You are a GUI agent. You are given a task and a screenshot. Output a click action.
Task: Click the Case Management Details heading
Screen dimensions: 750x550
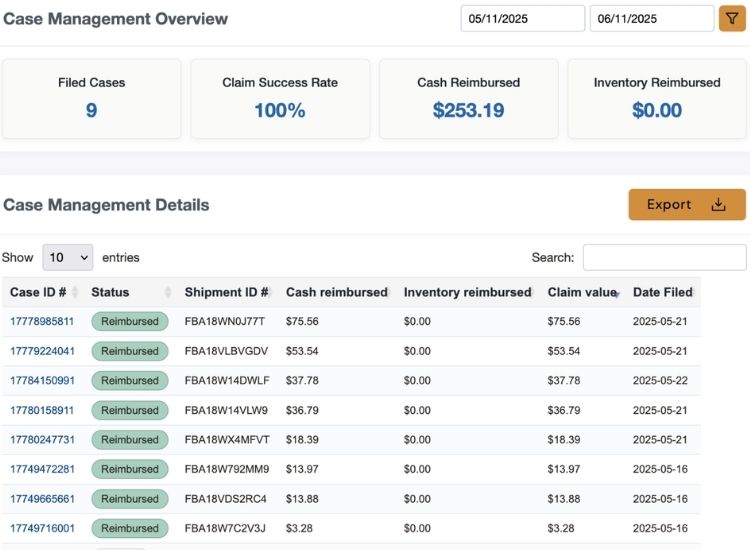click(106, 205)
